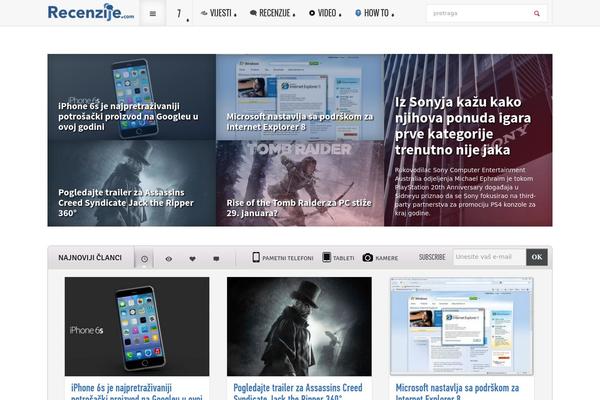Confirm subscription with OK button
Screen dimensions: 600x400
coord(537,257)
